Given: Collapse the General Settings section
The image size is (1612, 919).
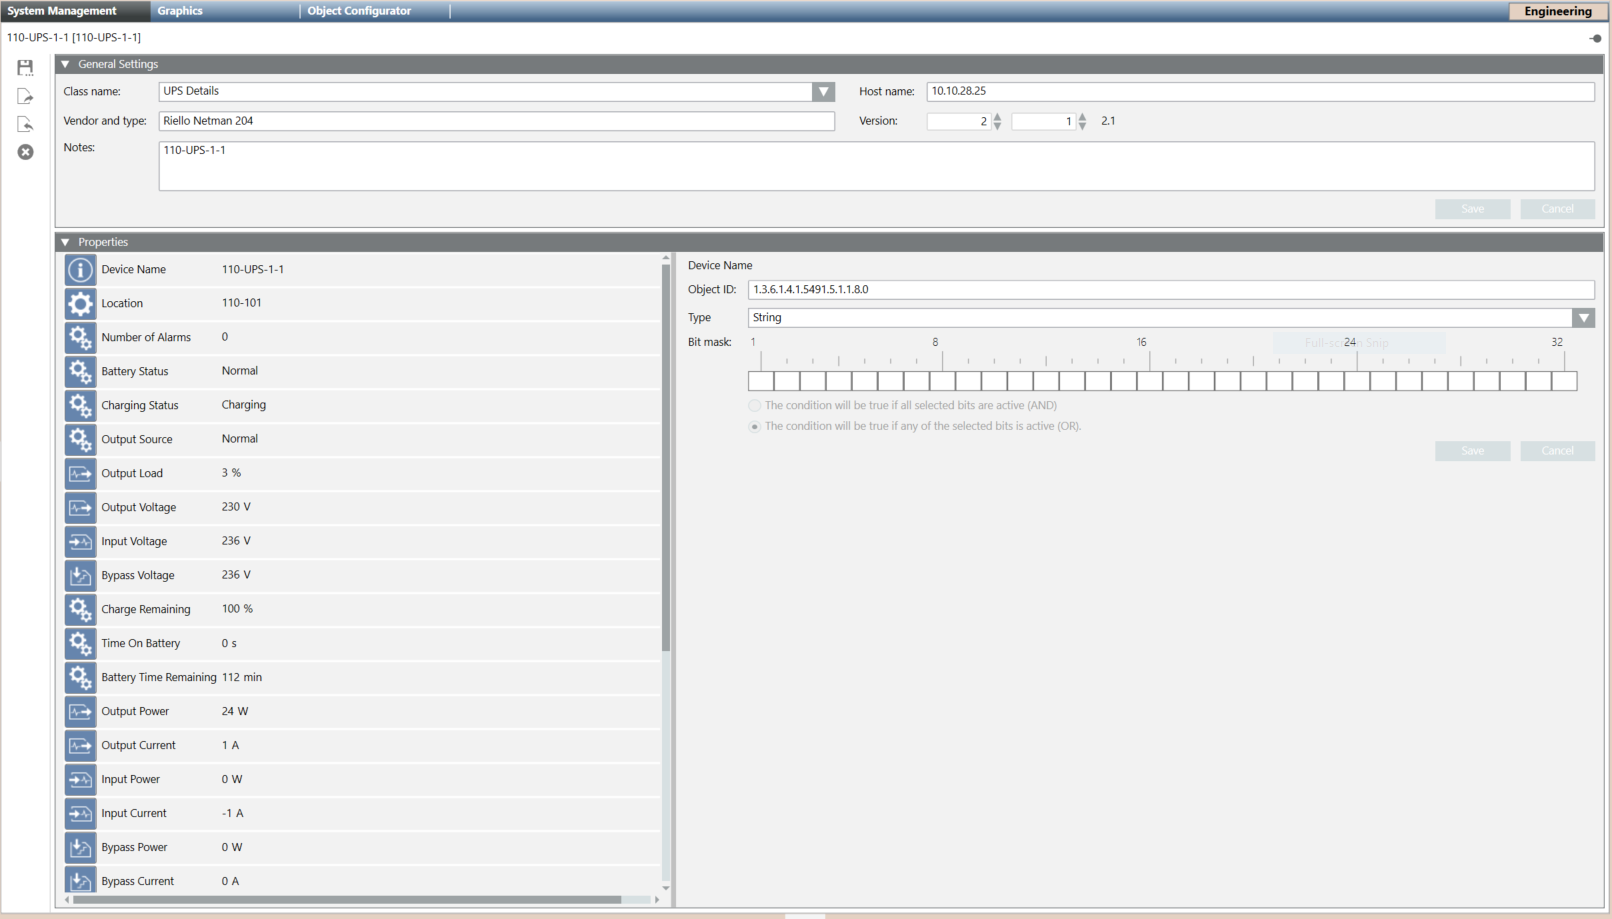Looking at the screenshot, I should click(65, 63).
